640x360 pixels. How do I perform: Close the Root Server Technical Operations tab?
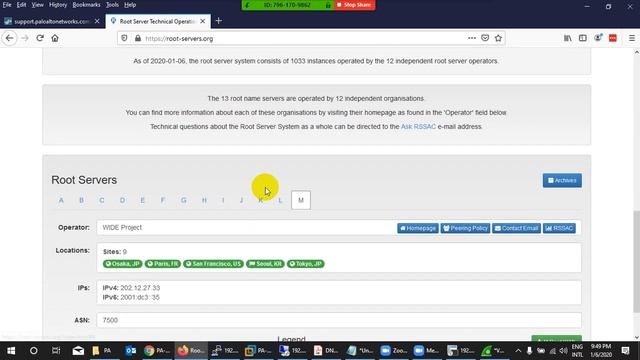(x=202, y=21)
